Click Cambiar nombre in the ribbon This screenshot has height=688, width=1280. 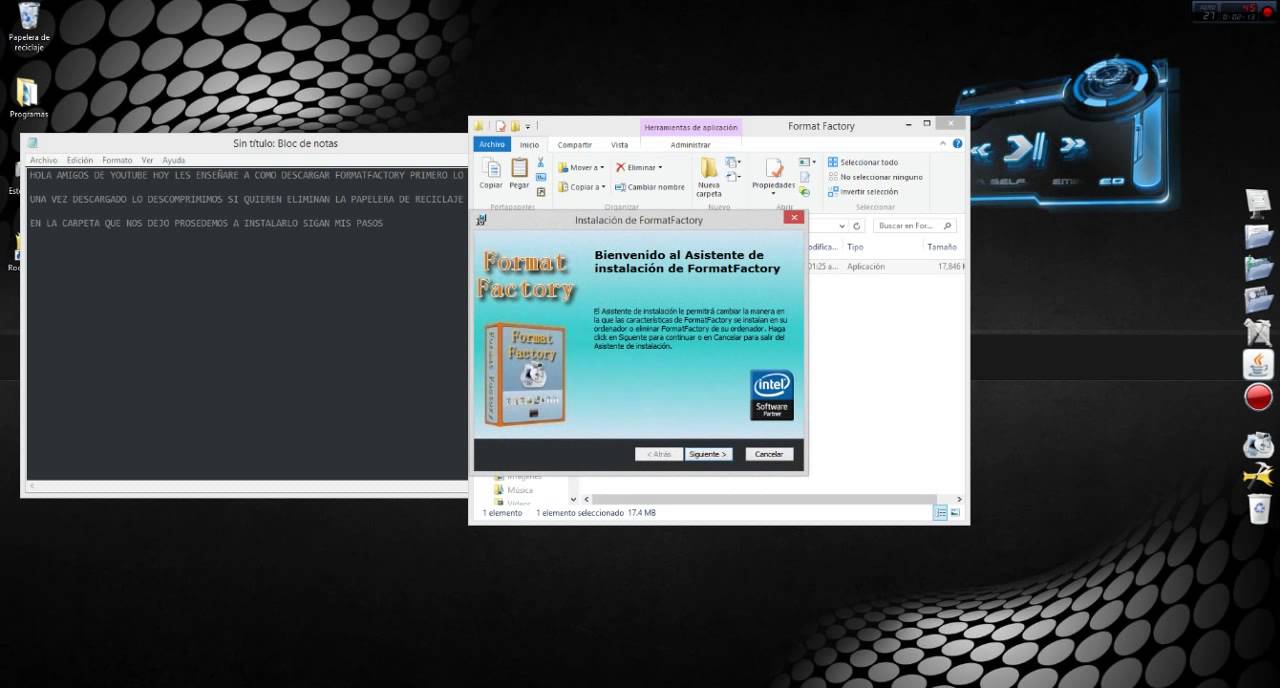(650, 187)
